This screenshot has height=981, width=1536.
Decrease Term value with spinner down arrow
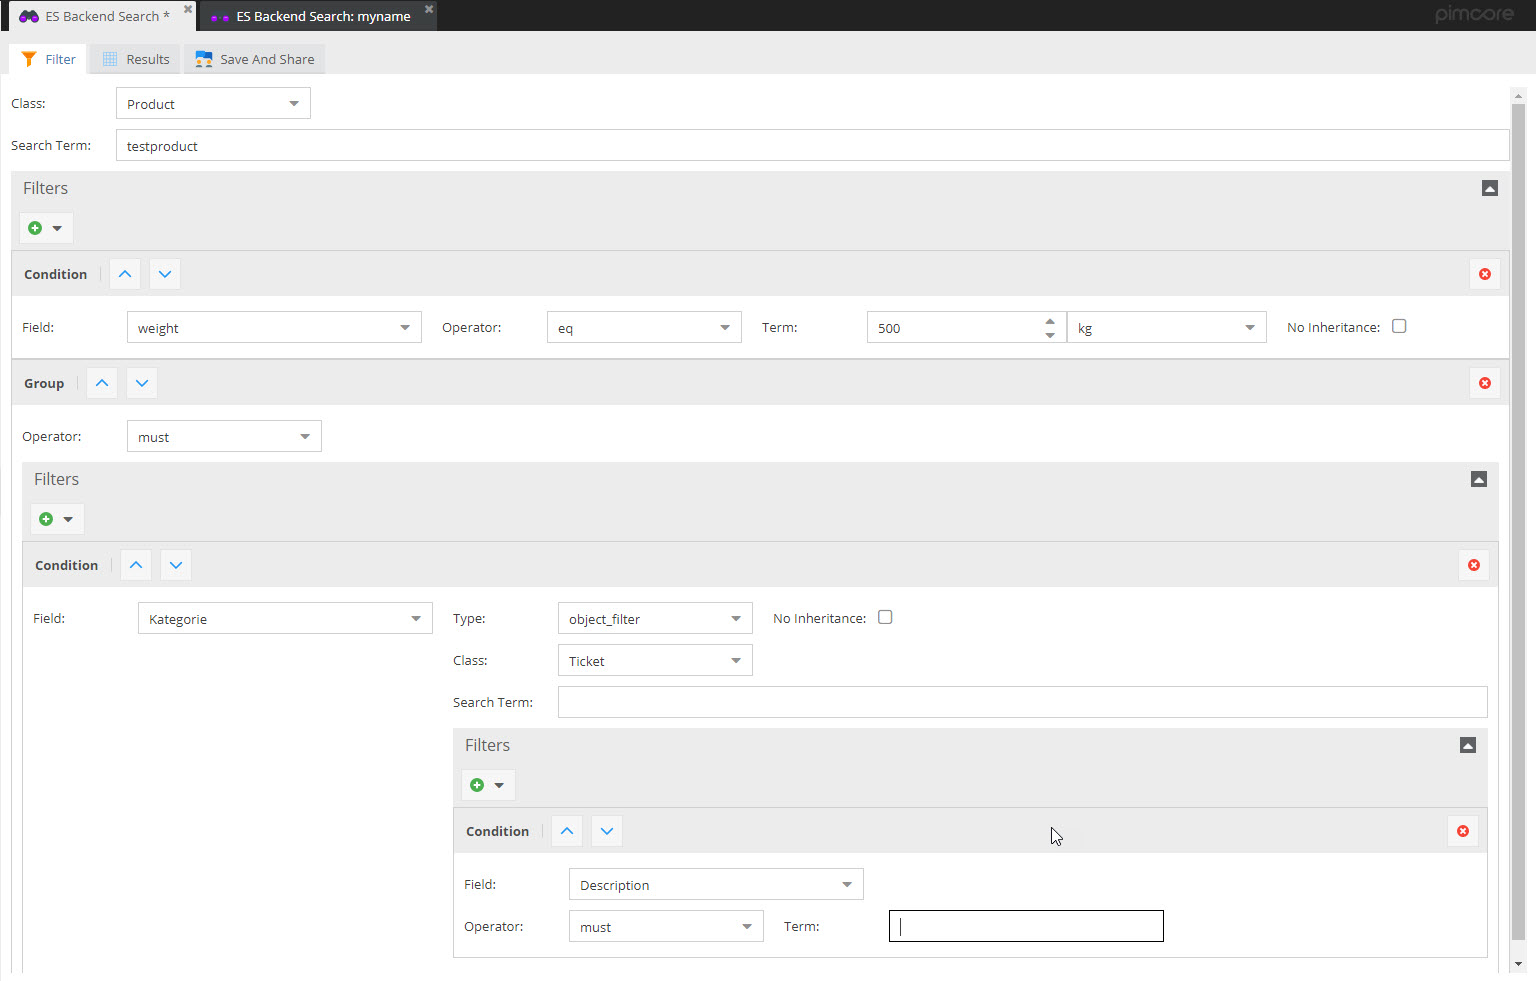coord(1050,335)
